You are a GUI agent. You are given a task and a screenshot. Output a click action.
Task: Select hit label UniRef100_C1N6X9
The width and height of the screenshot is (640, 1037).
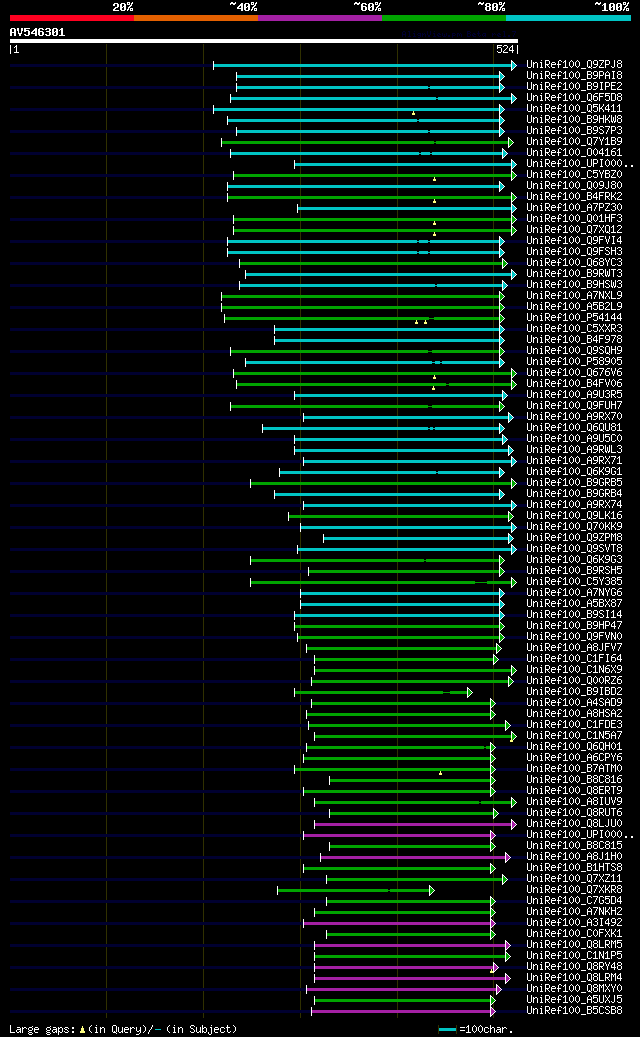point(574,669)
